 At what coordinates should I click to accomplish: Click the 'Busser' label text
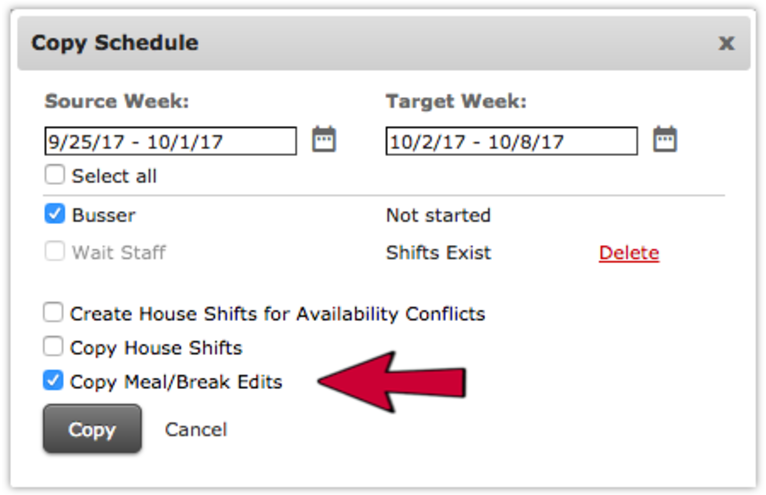104,215
